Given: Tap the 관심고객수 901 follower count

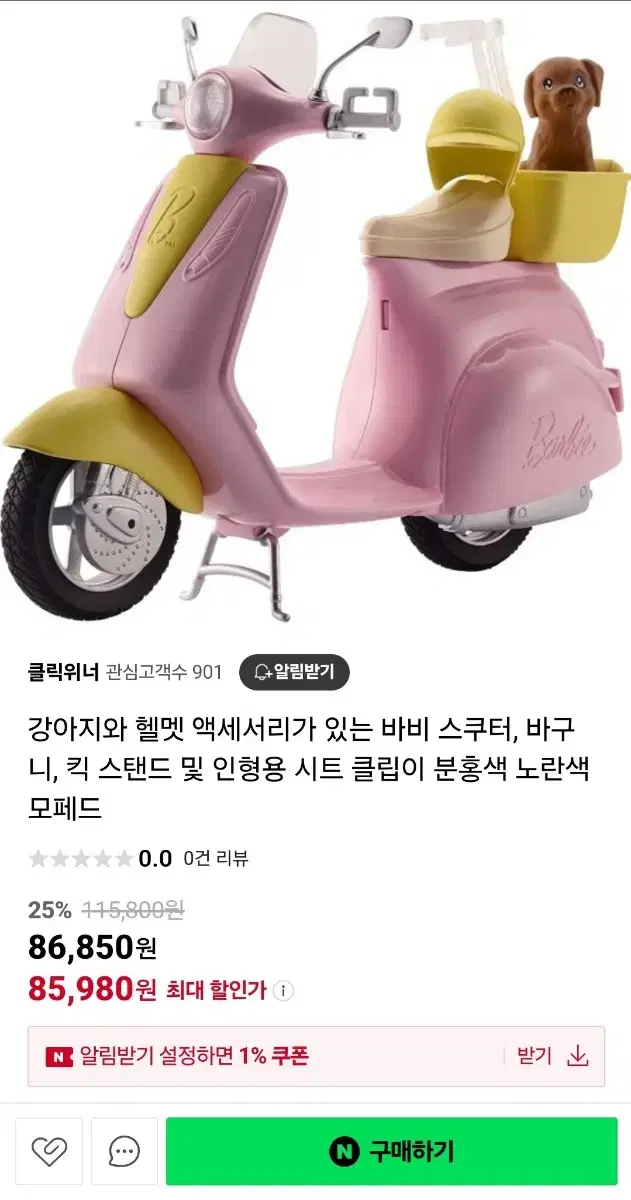Looking at the screenshot, I should pos(164,672).
